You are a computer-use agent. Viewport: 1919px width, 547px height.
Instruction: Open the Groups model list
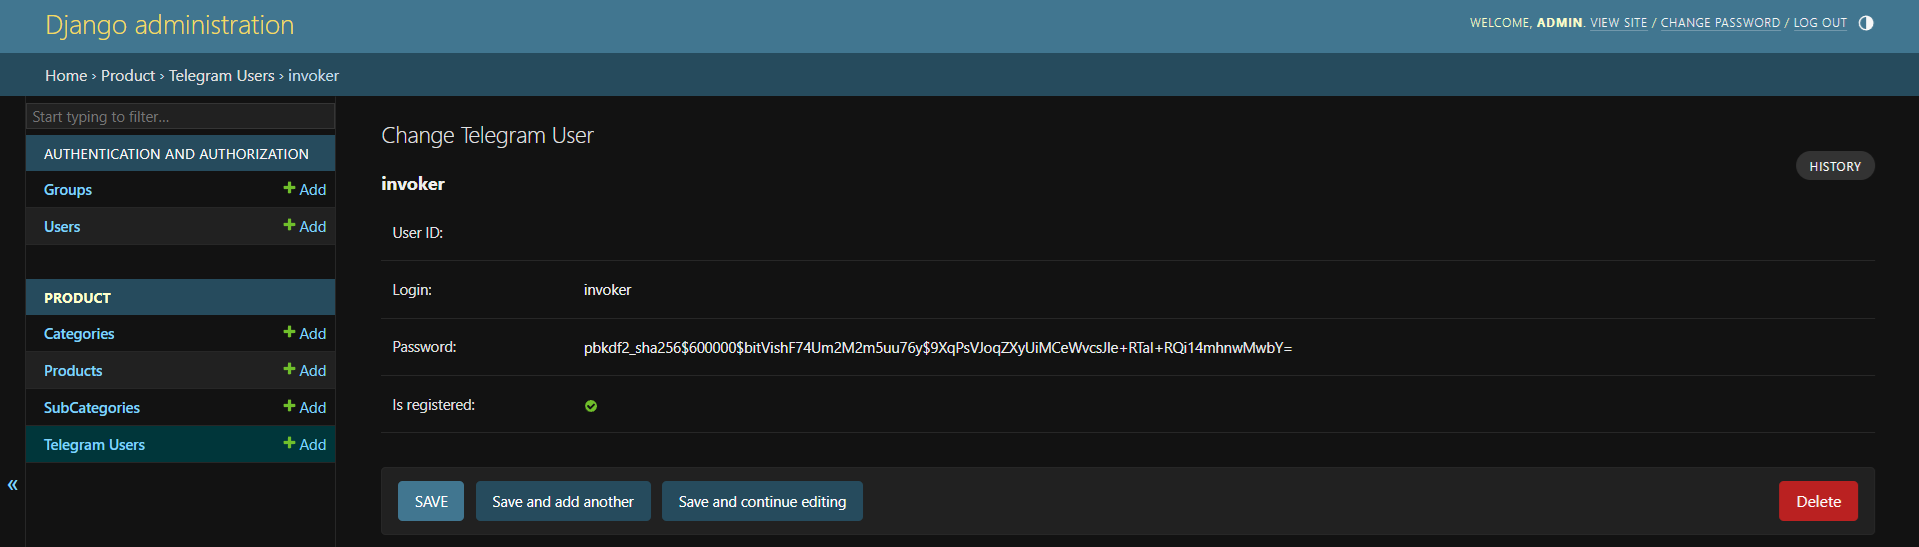[68, 190]
